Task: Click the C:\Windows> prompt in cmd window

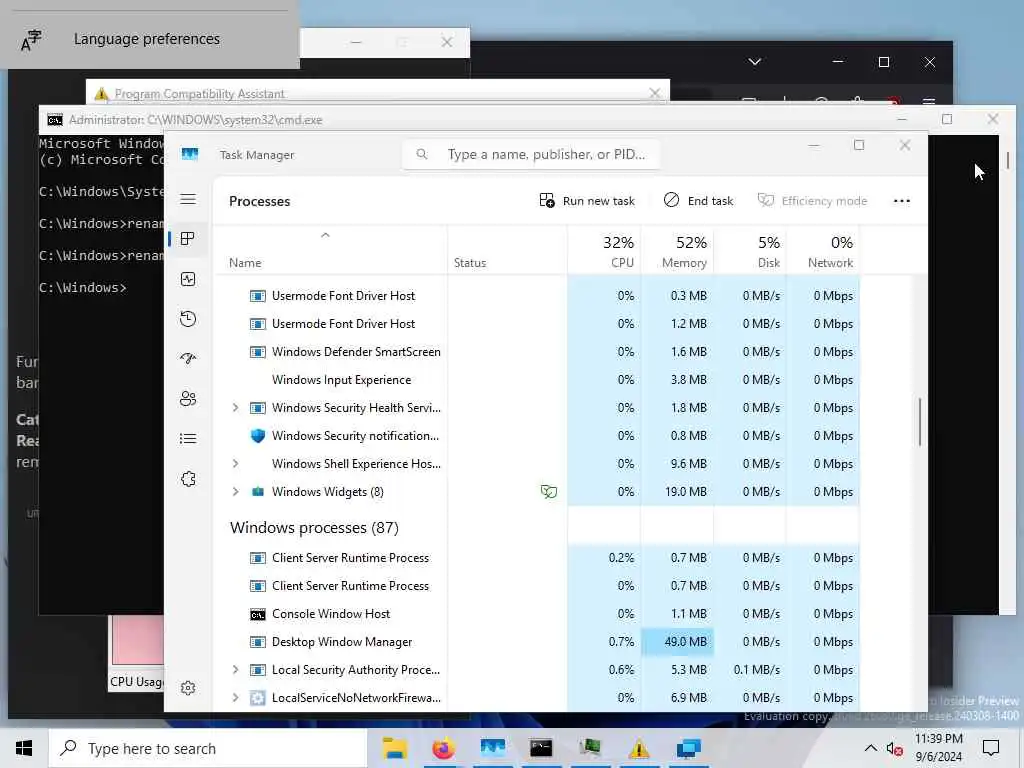Action: point(82,287)
